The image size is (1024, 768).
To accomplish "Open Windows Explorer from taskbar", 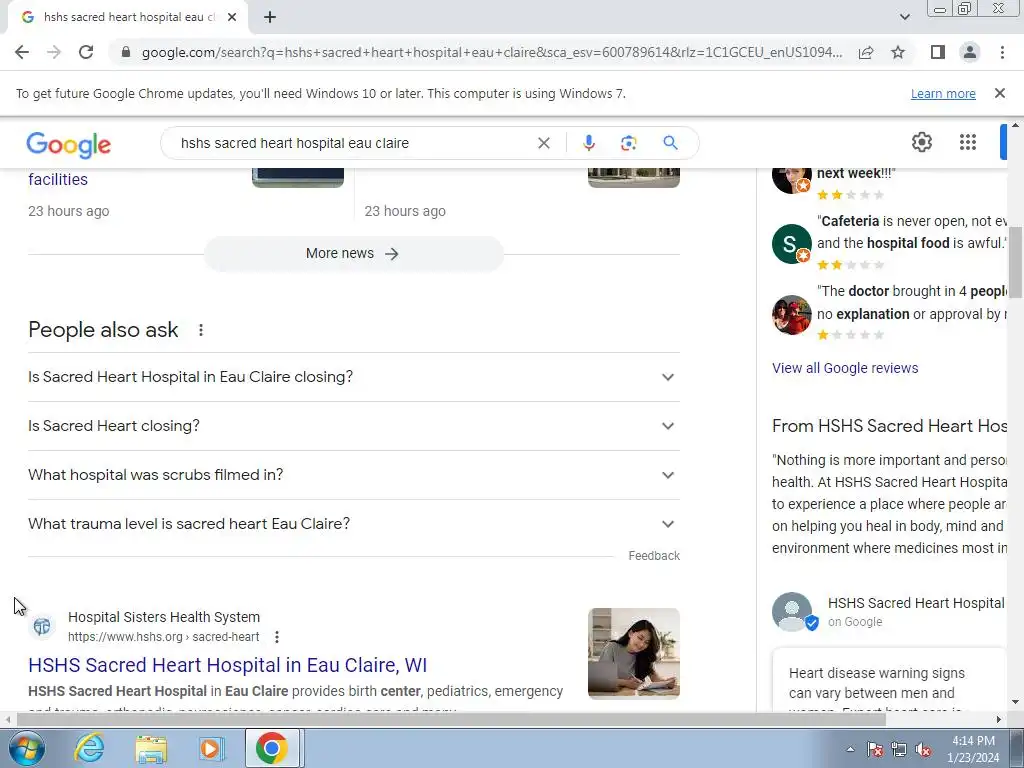I will 152,748.
